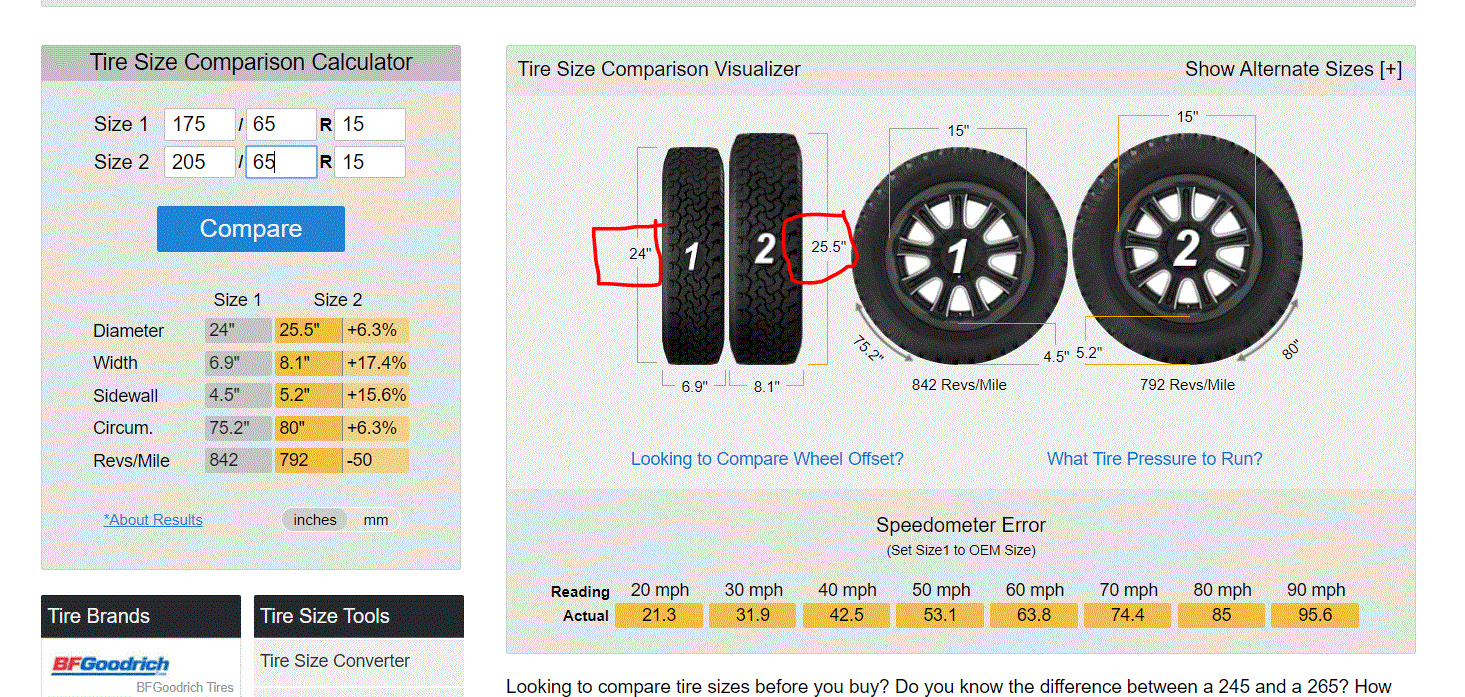1465x697 pixels.
Task: Expand Show Alternate Sizes [+]
Action: (1293, 69)
